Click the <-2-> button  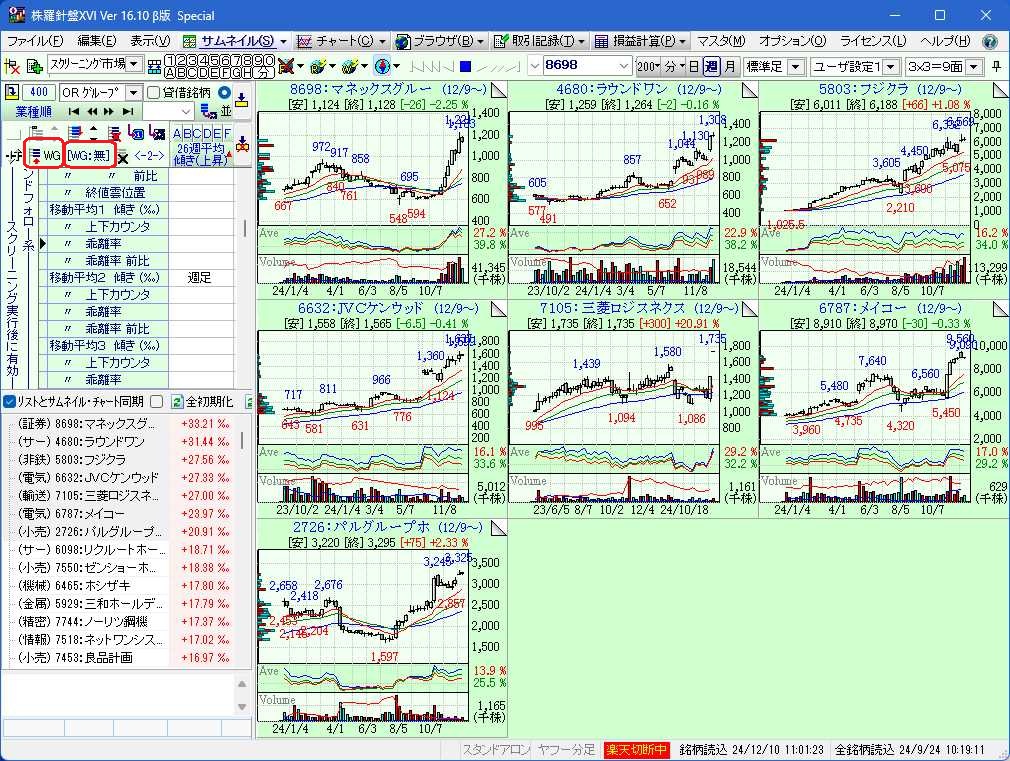point(149,156)
